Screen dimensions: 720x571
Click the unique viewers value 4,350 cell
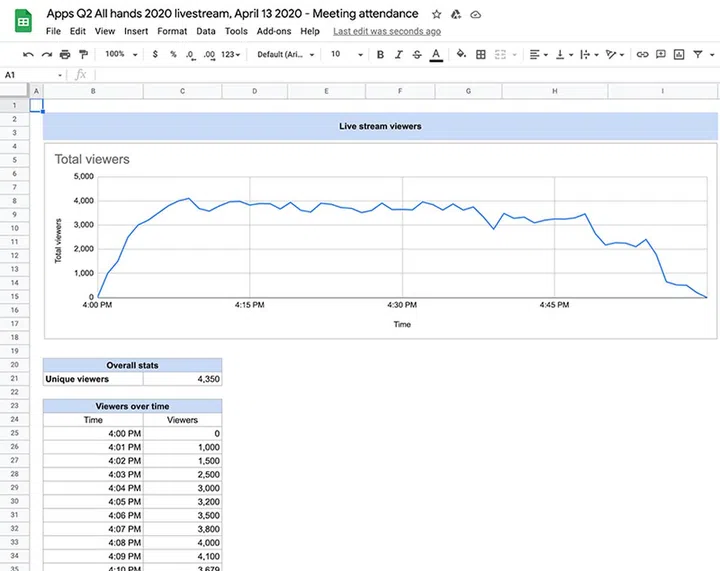tap(182, 379)
